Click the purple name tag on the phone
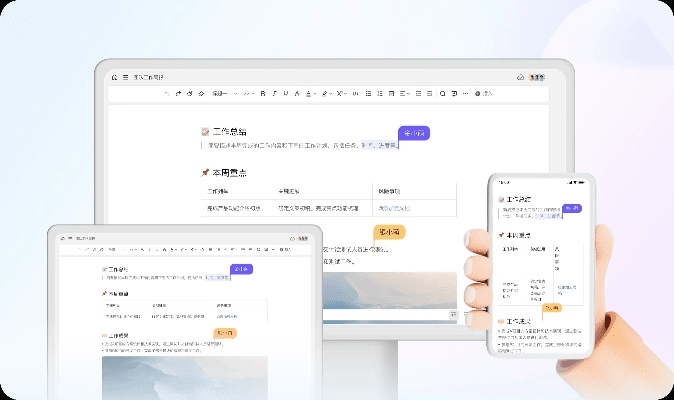 572,208
